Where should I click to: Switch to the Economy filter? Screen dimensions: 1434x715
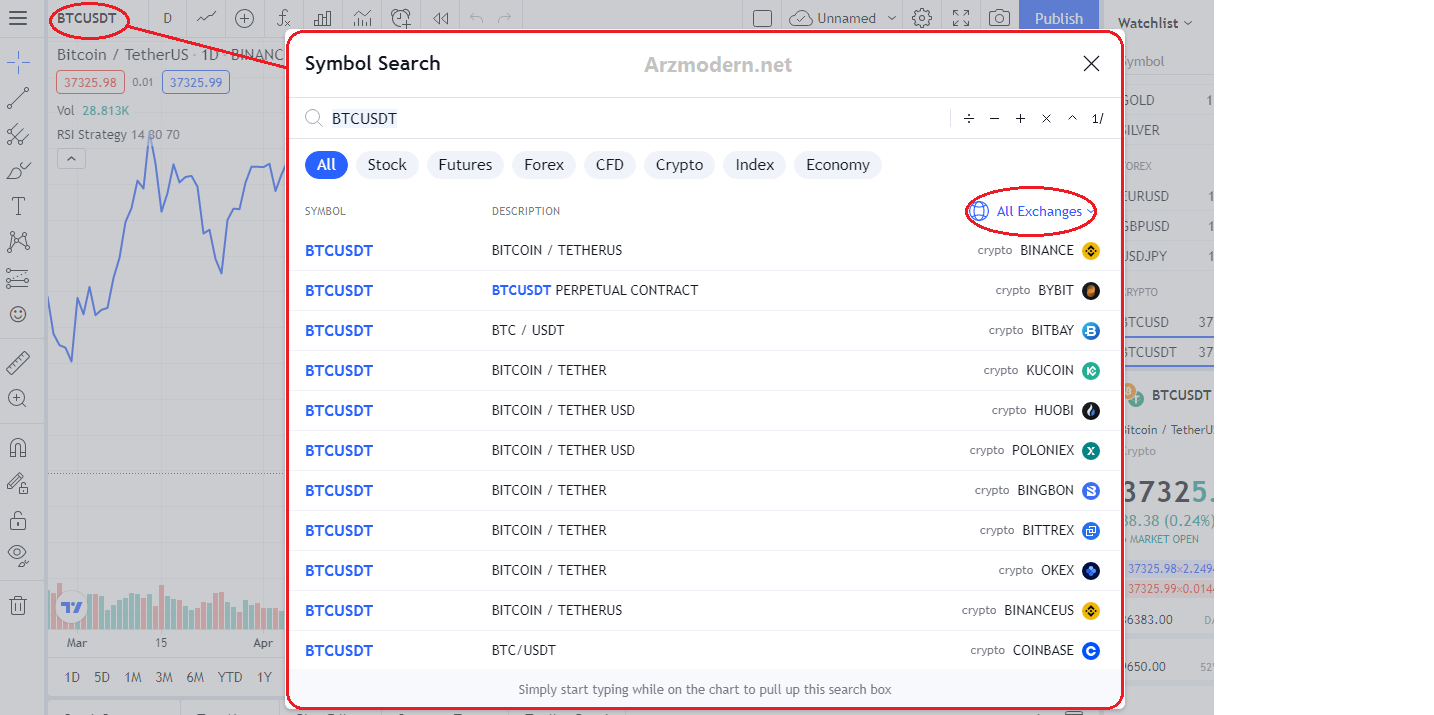tap(838, 165)
